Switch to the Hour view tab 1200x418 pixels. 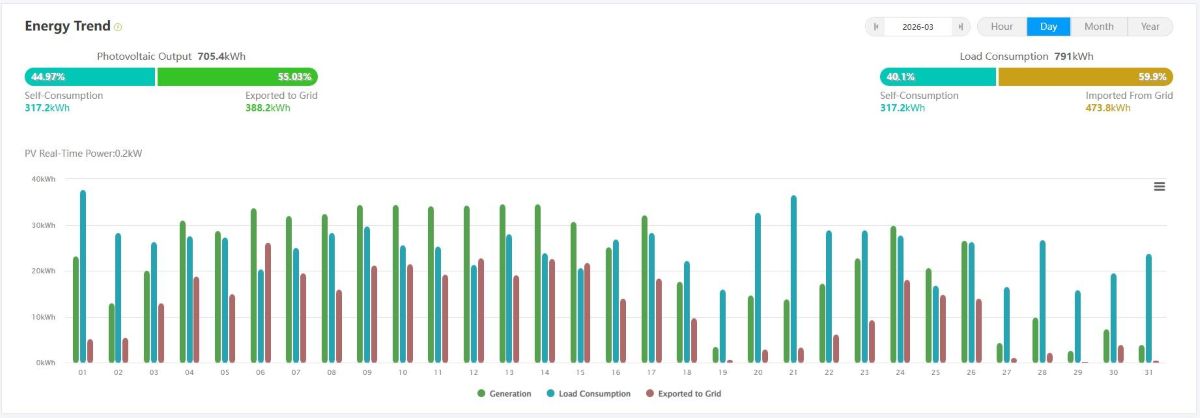1001,27
